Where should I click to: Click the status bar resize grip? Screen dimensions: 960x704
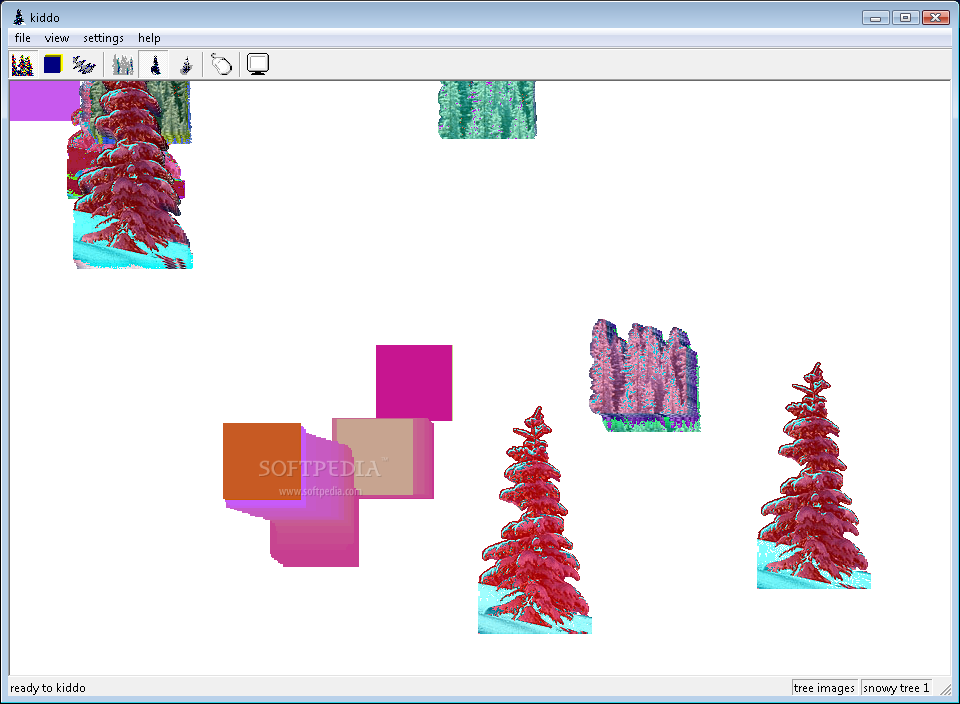point(945,689)
